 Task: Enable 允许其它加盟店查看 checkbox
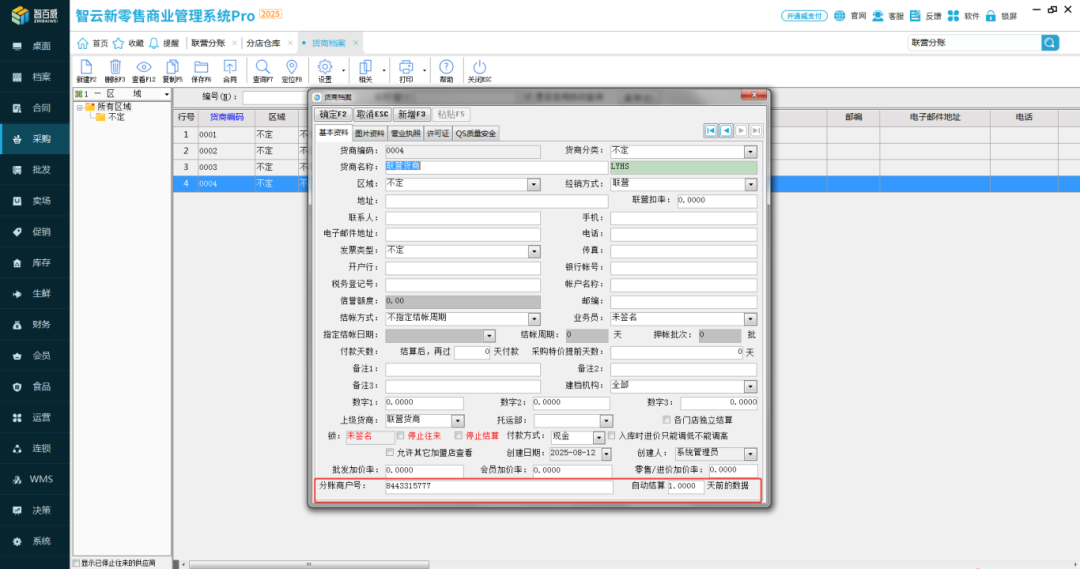[x=390, y=453]
